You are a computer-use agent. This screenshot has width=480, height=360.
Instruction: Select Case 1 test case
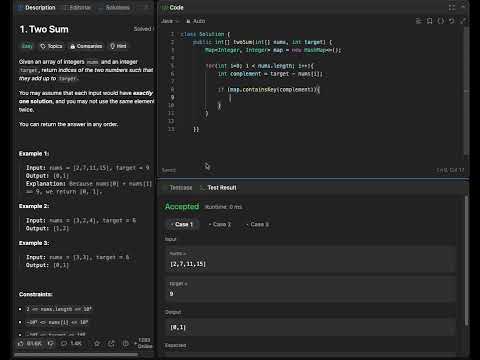tap(182, 224)
